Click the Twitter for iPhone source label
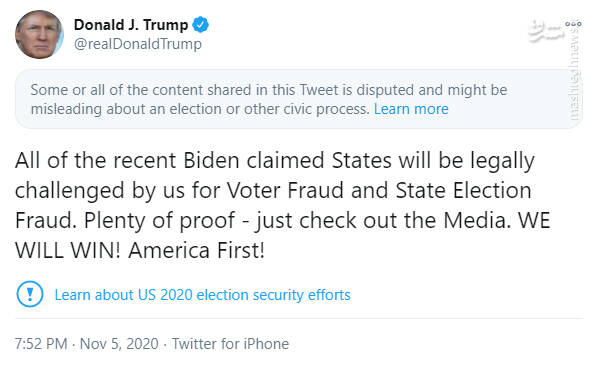598x368 pixels. pyautogui.click(x=230, y=344)
